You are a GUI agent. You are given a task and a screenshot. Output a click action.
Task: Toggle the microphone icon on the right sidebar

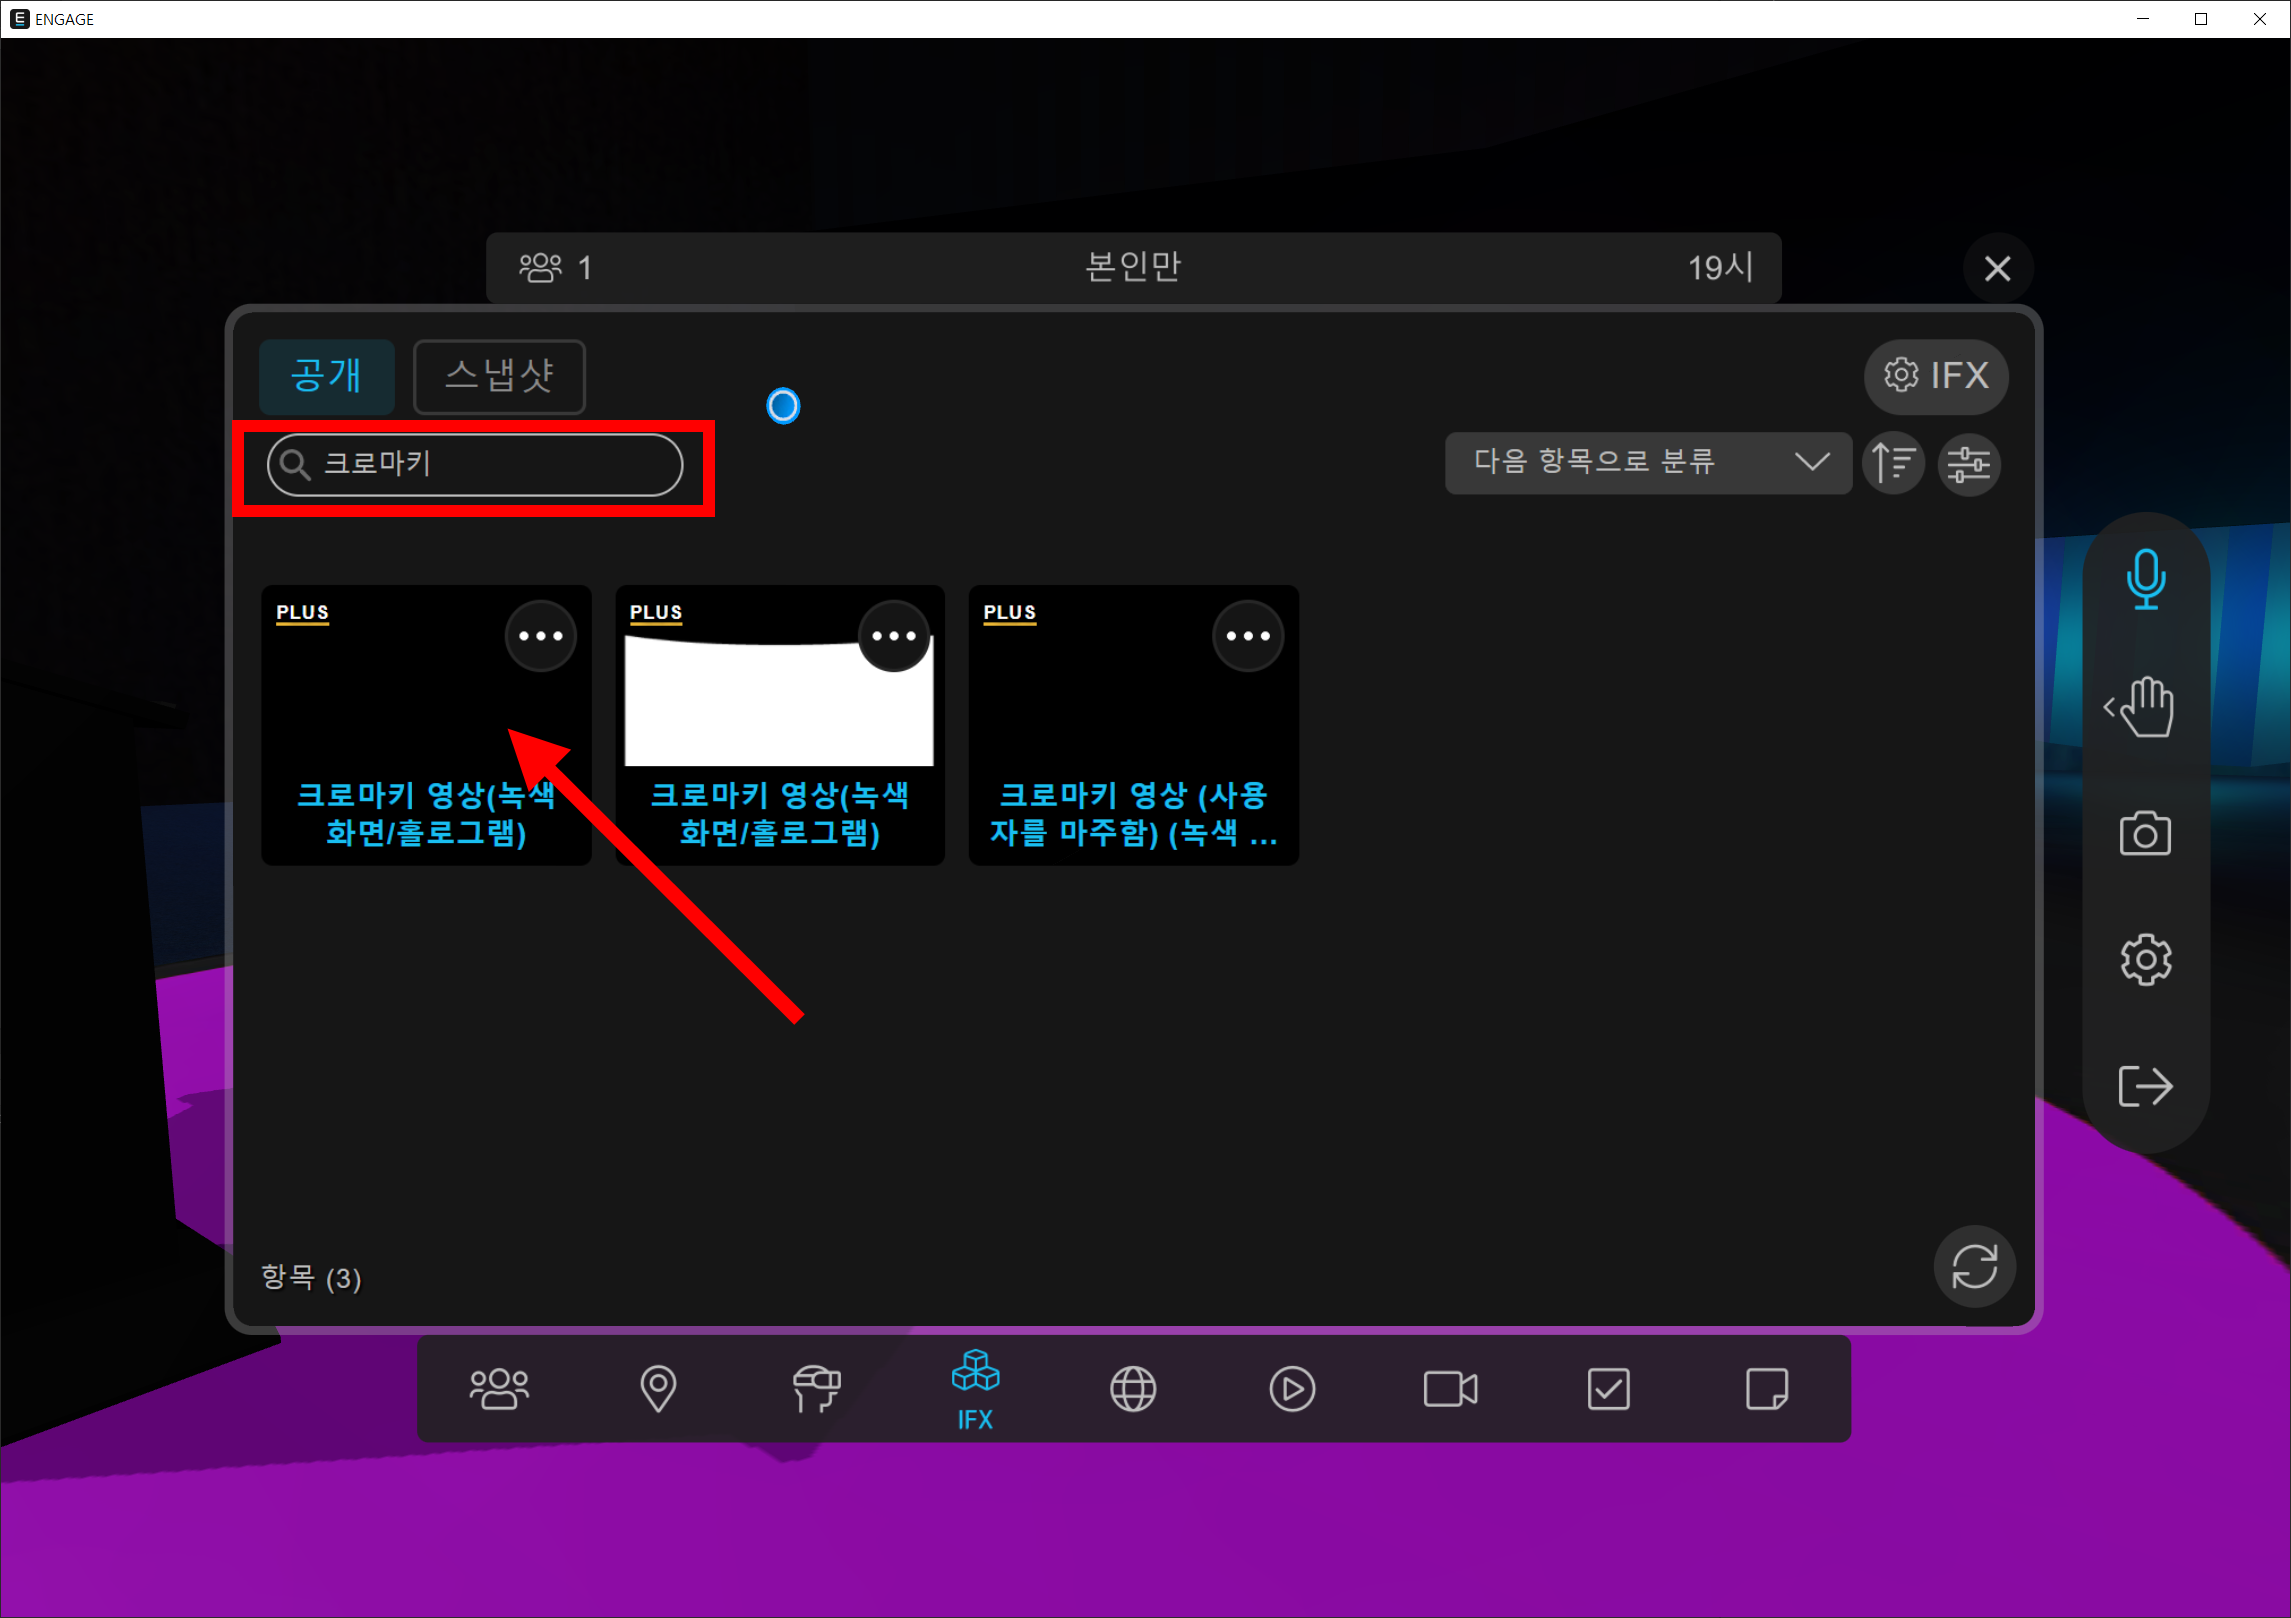click(x=2145, y=579)
